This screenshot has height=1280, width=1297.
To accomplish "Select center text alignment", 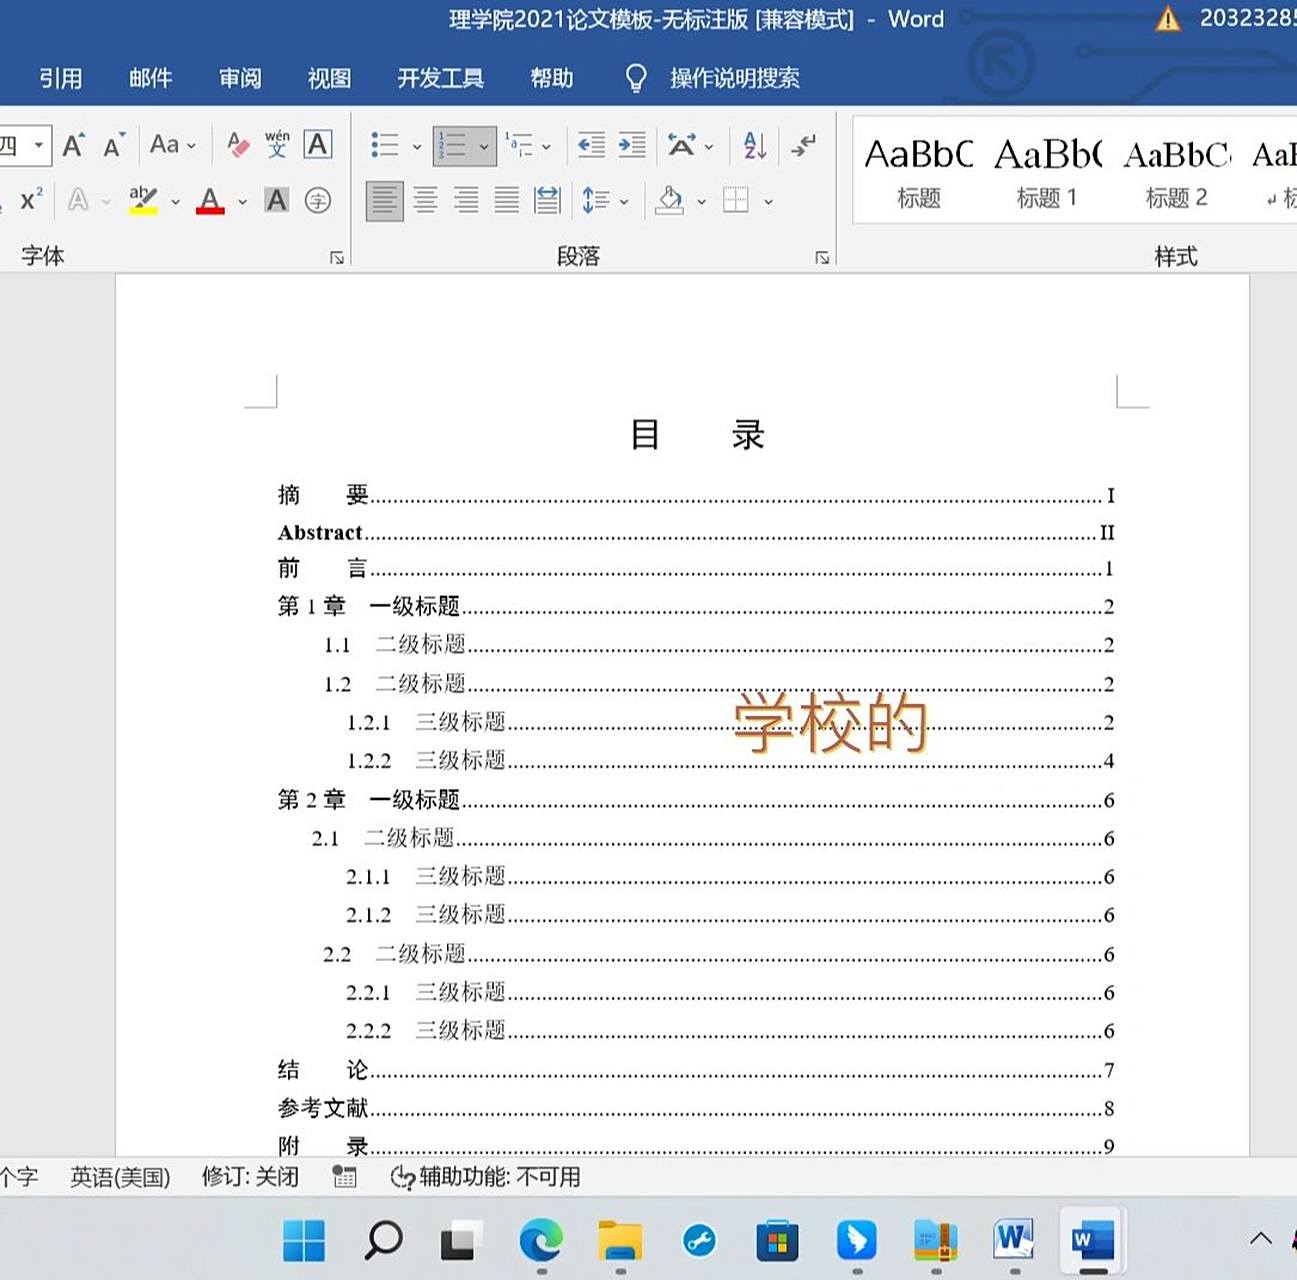I will click(x=426, y=200).
